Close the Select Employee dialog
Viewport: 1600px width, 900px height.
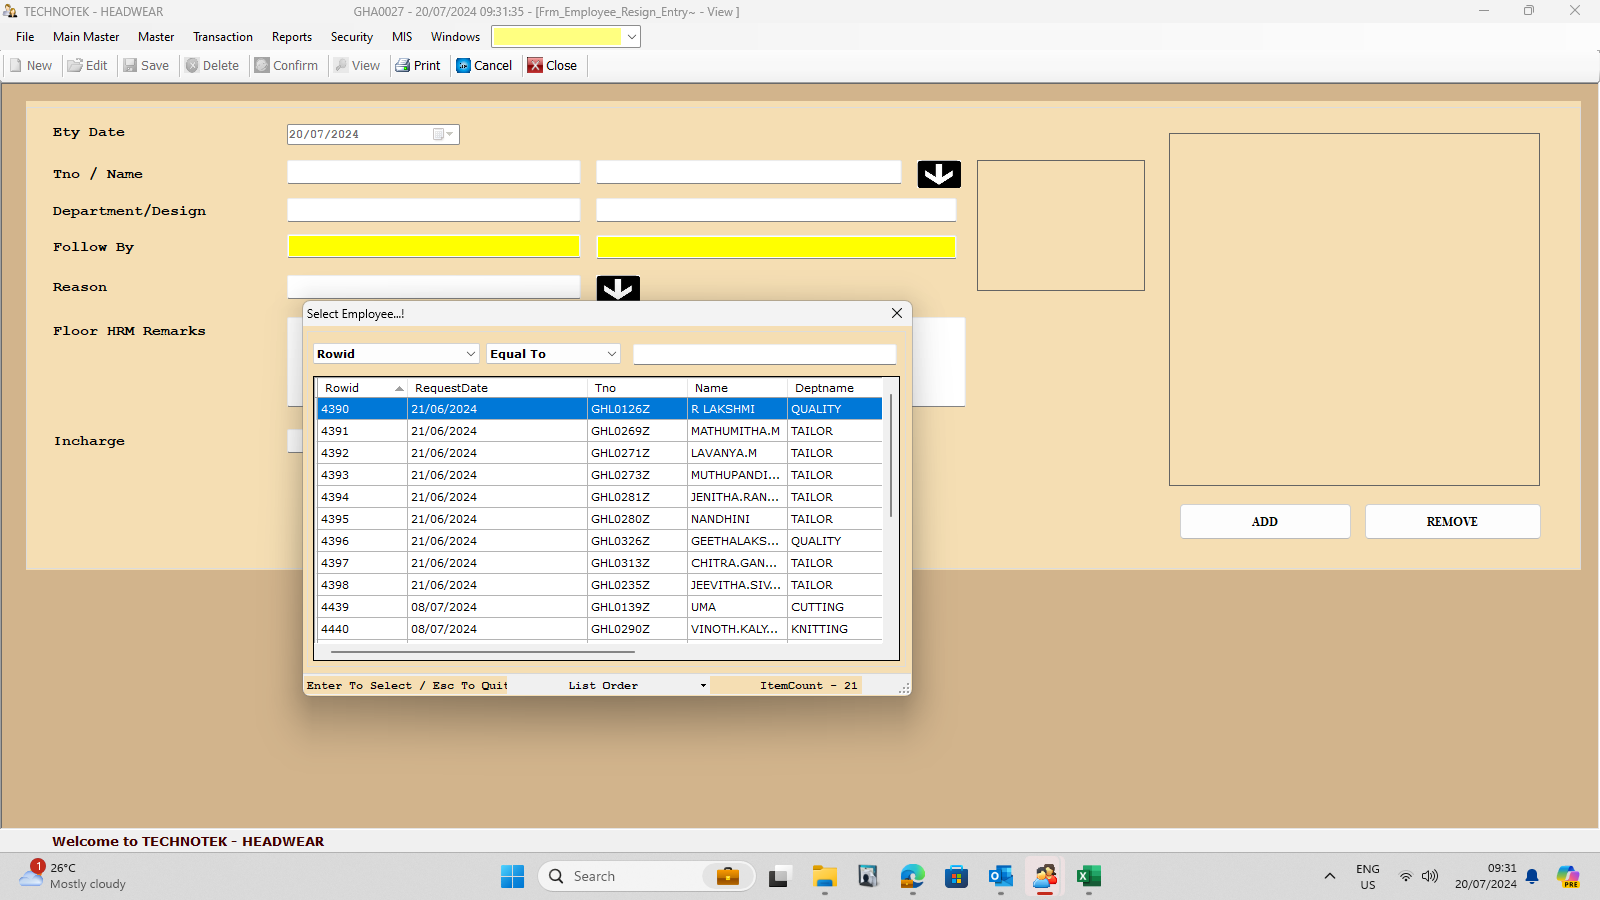tap(897, 313)
